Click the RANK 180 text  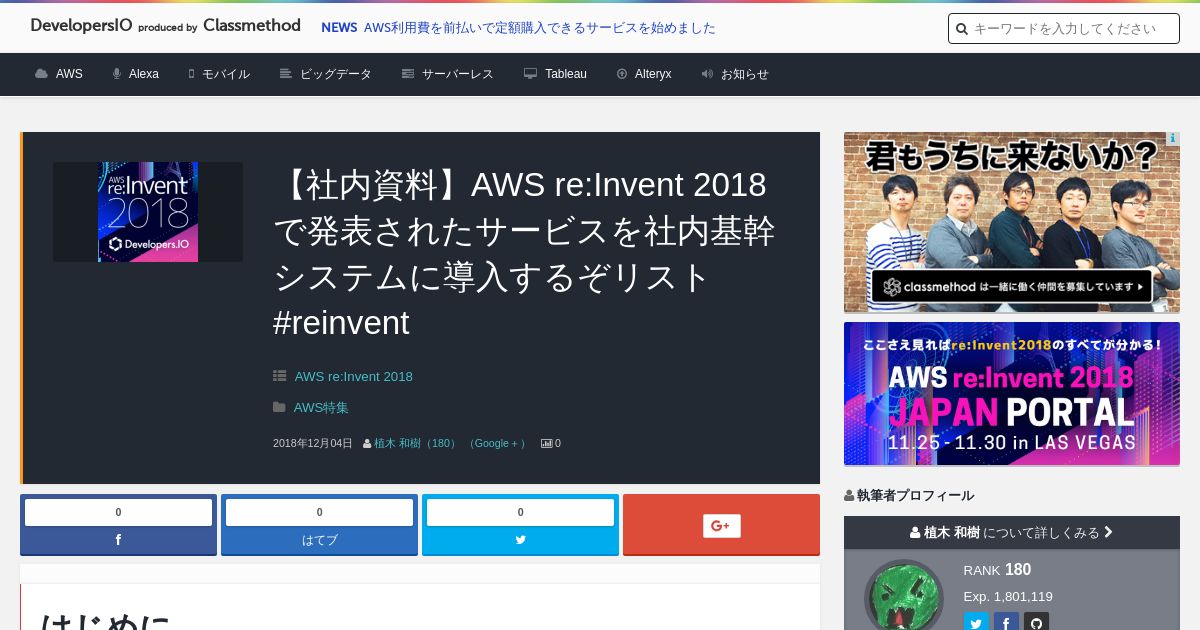[x=997, y=570]
